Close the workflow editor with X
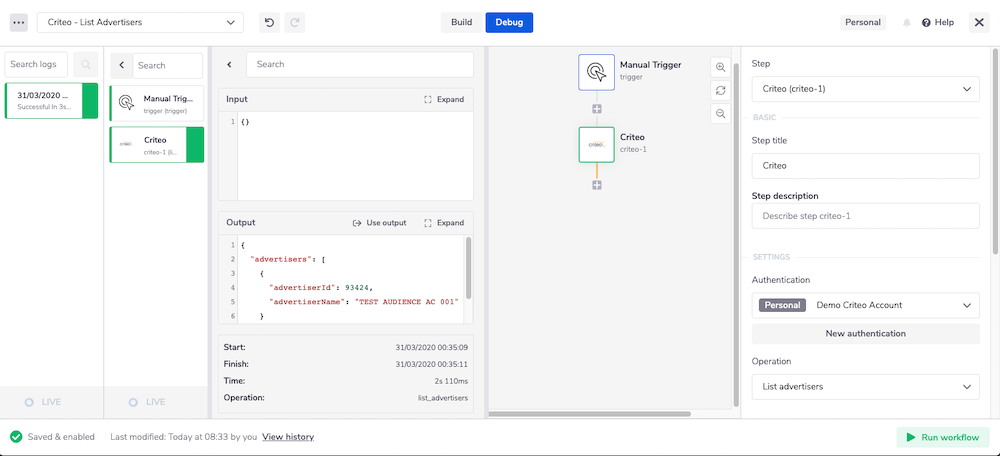The height and width of the screenshot is (456, 1000). tap(979, 22)
